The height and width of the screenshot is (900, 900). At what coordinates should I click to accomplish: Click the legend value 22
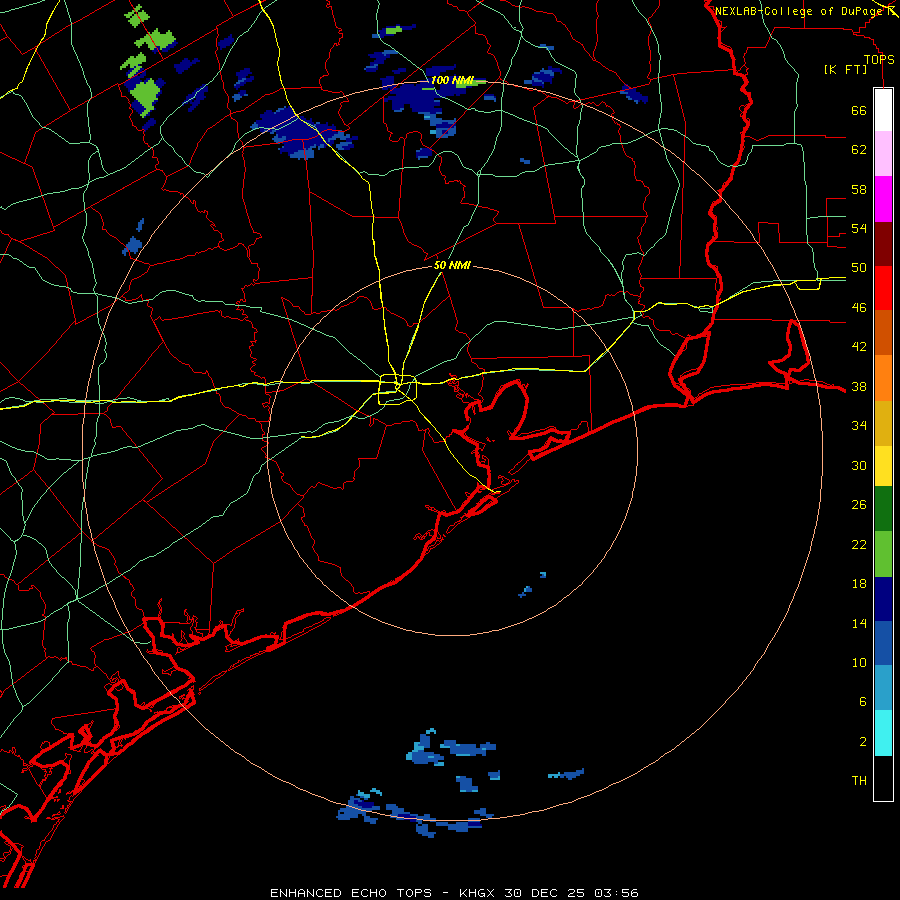(x=859, y=544)
